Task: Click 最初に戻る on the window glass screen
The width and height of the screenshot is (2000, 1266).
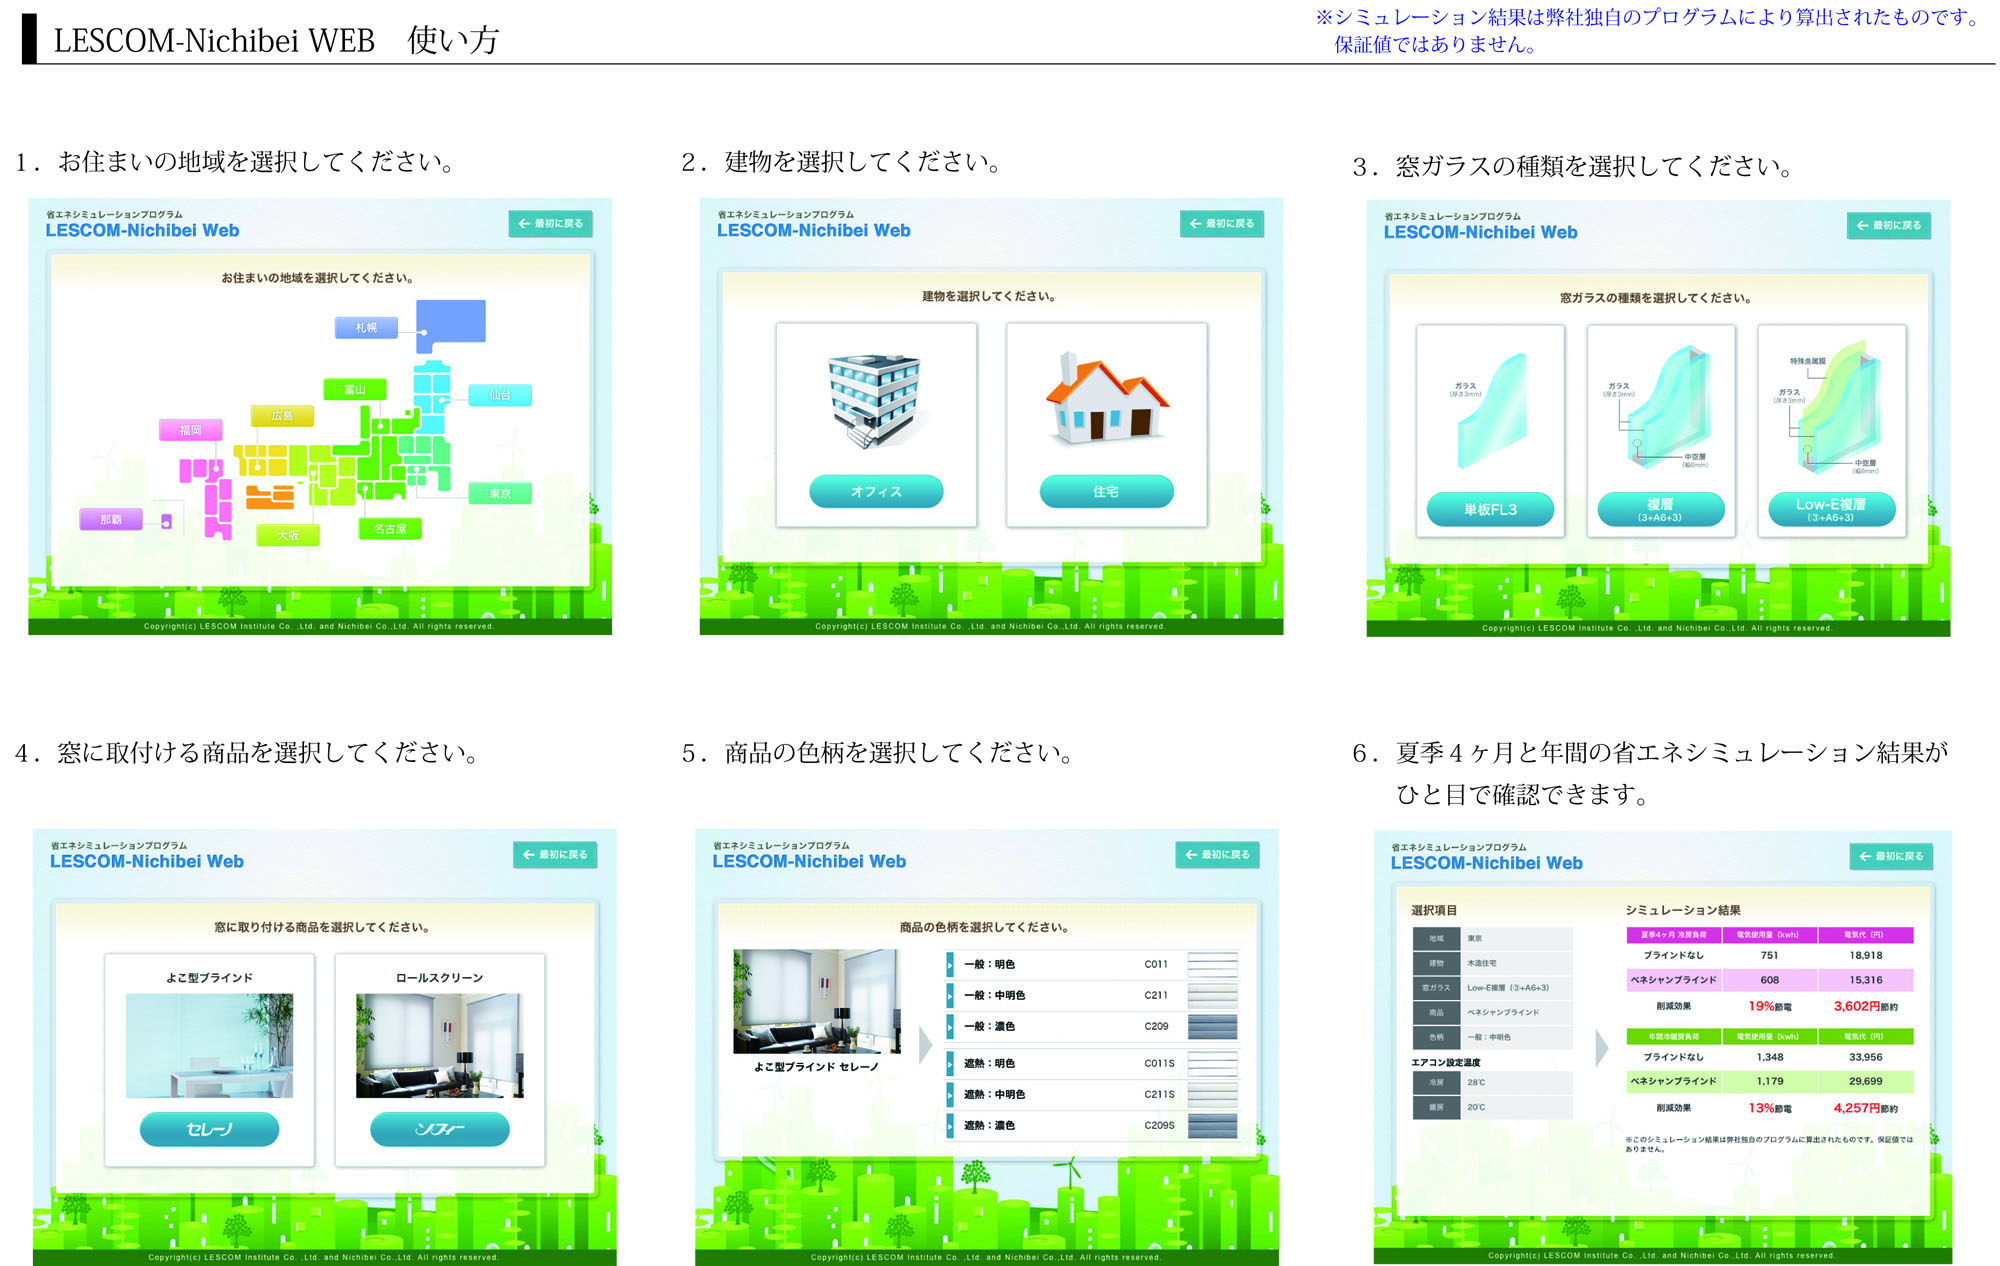Action: tap(1889, 226)
